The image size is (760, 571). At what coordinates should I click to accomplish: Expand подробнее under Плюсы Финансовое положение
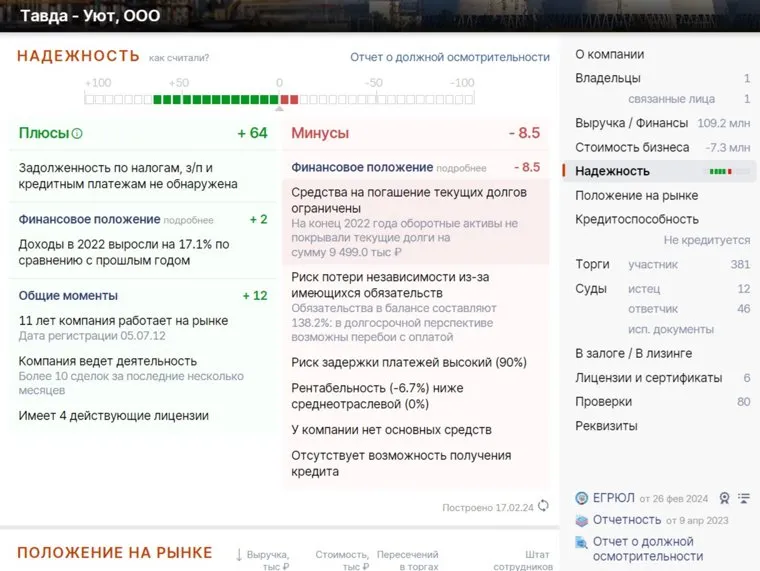tap(188, 220)
